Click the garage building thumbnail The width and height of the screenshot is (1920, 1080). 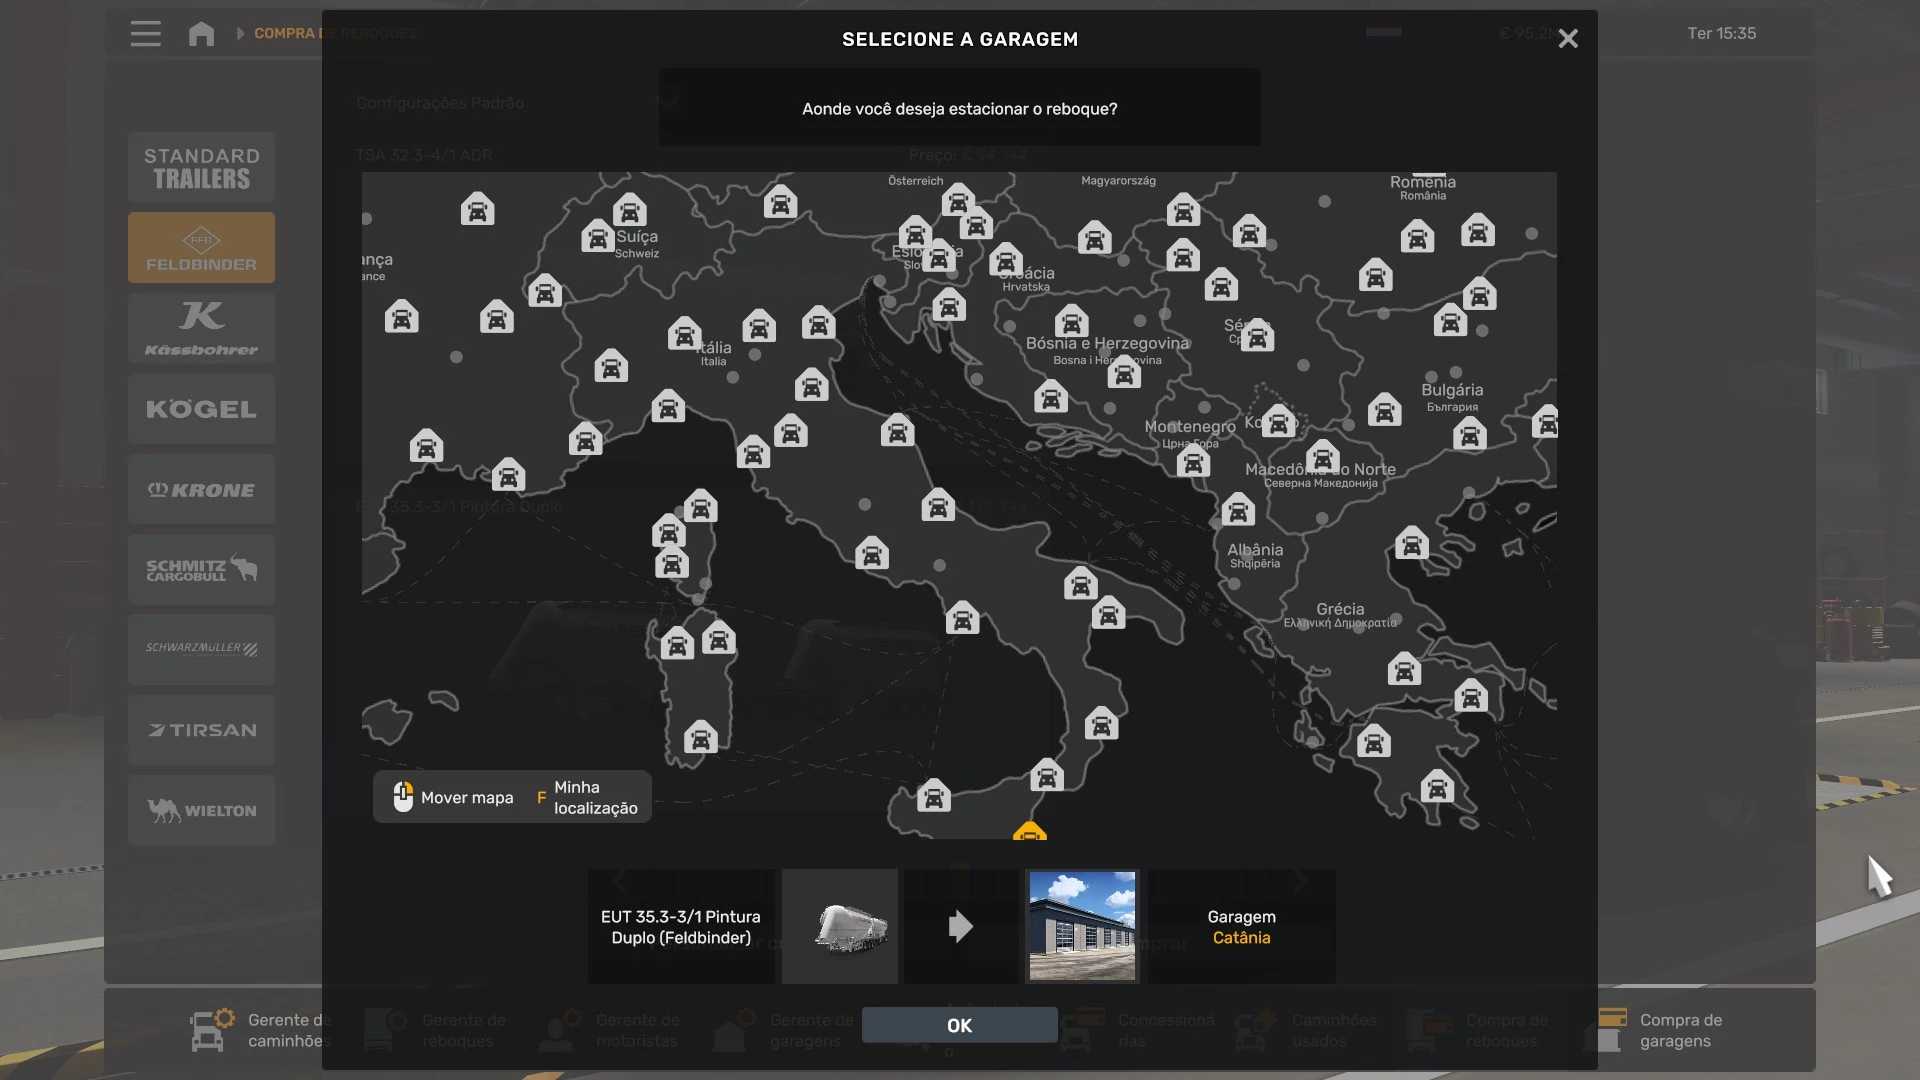(x=1082, y=926)
